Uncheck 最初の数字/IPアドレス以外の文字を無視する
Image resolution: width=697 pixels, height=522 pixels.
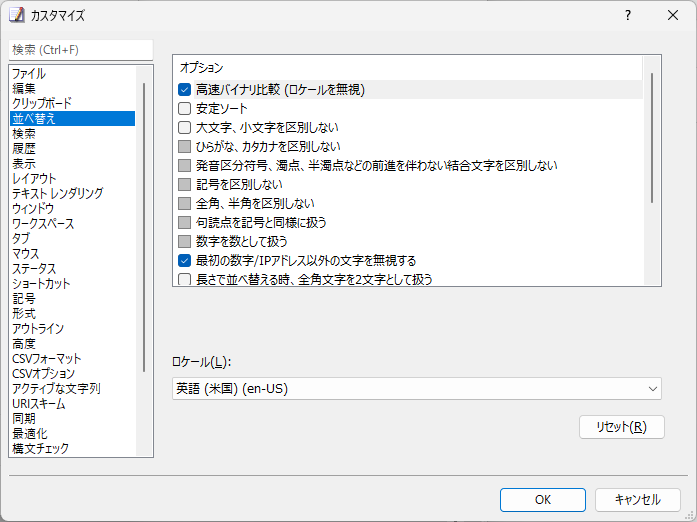click(184, 261)
